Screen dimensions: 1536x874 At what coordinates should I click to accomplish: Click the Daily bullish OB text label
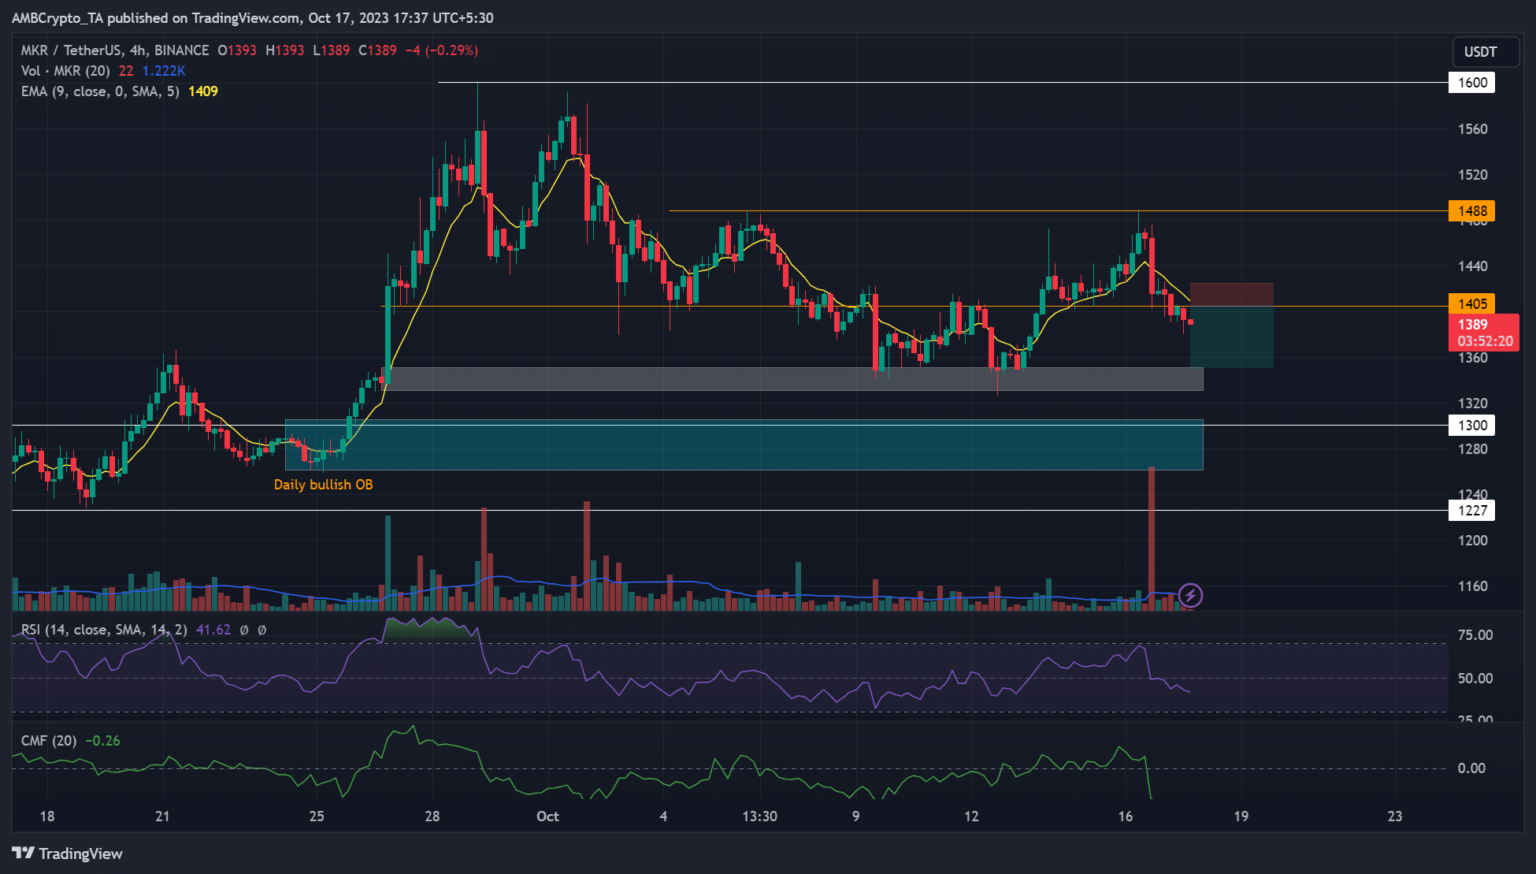point(323,485)
